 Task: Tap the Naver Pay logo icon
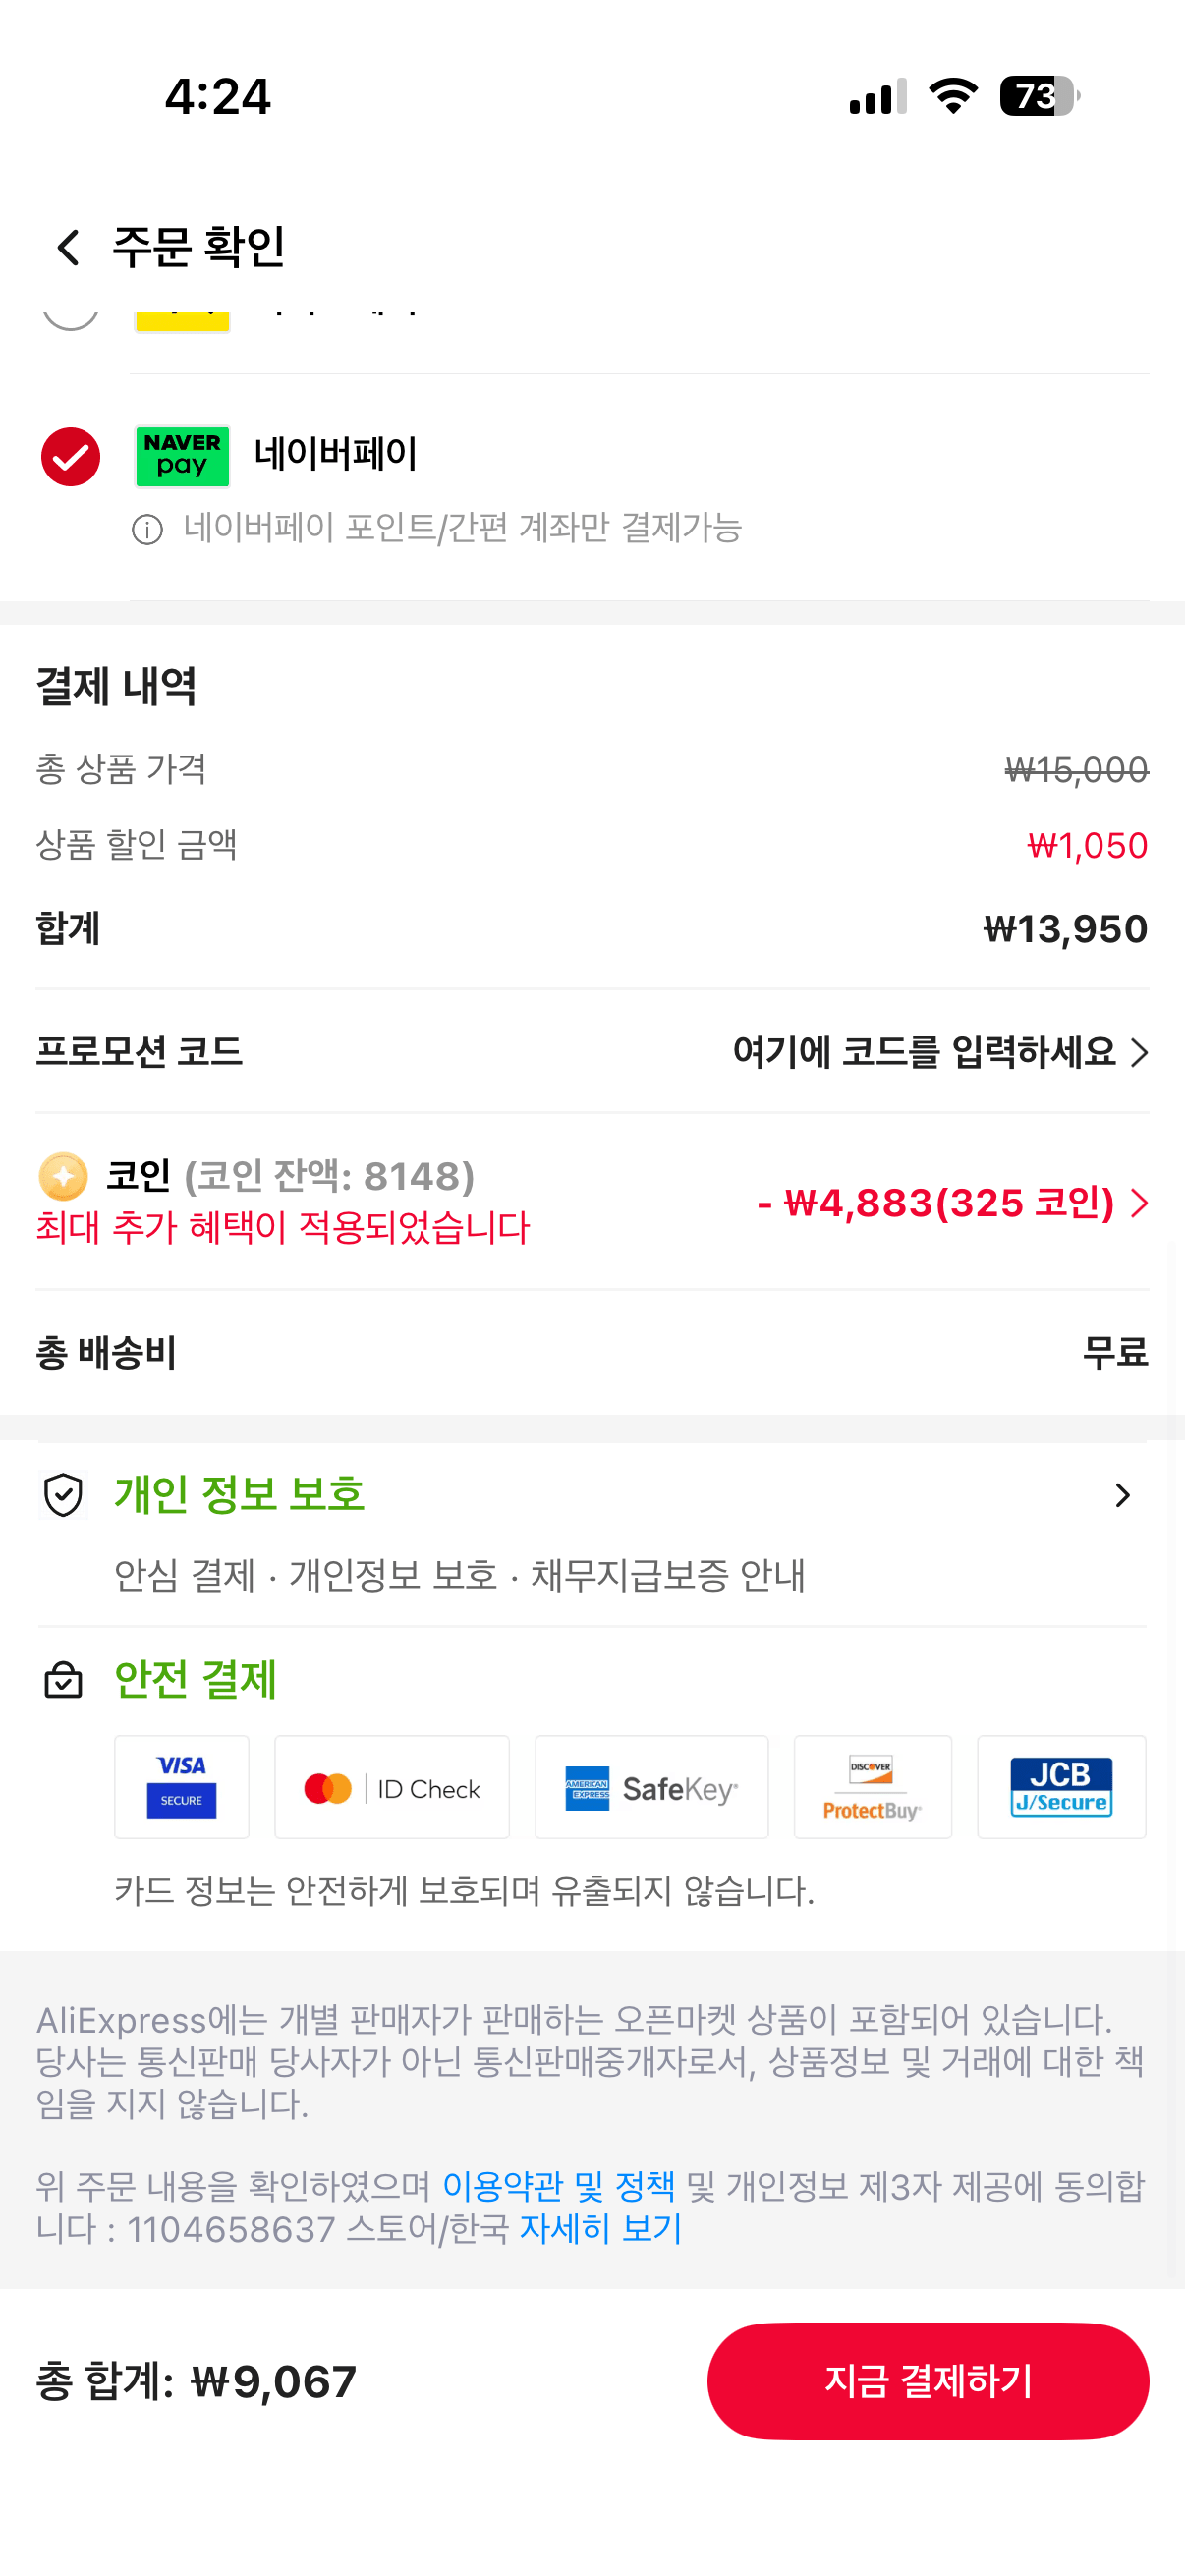(x=182, y=456)
